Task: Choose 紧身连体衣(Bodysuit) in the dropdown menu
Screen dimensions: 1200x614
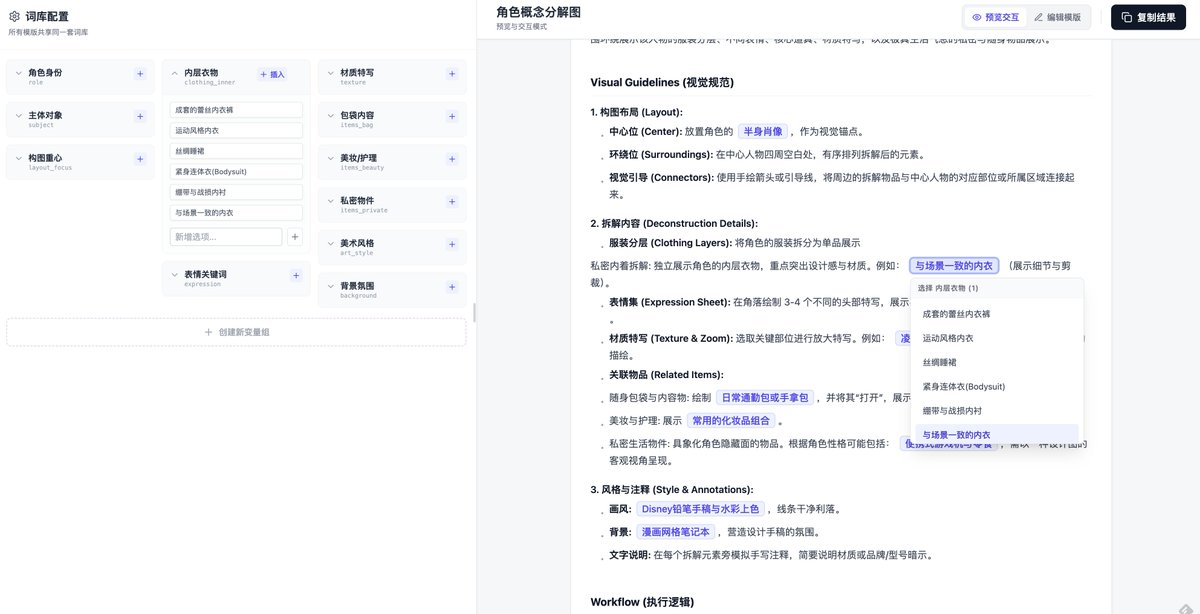Action: tap(997, 386)
